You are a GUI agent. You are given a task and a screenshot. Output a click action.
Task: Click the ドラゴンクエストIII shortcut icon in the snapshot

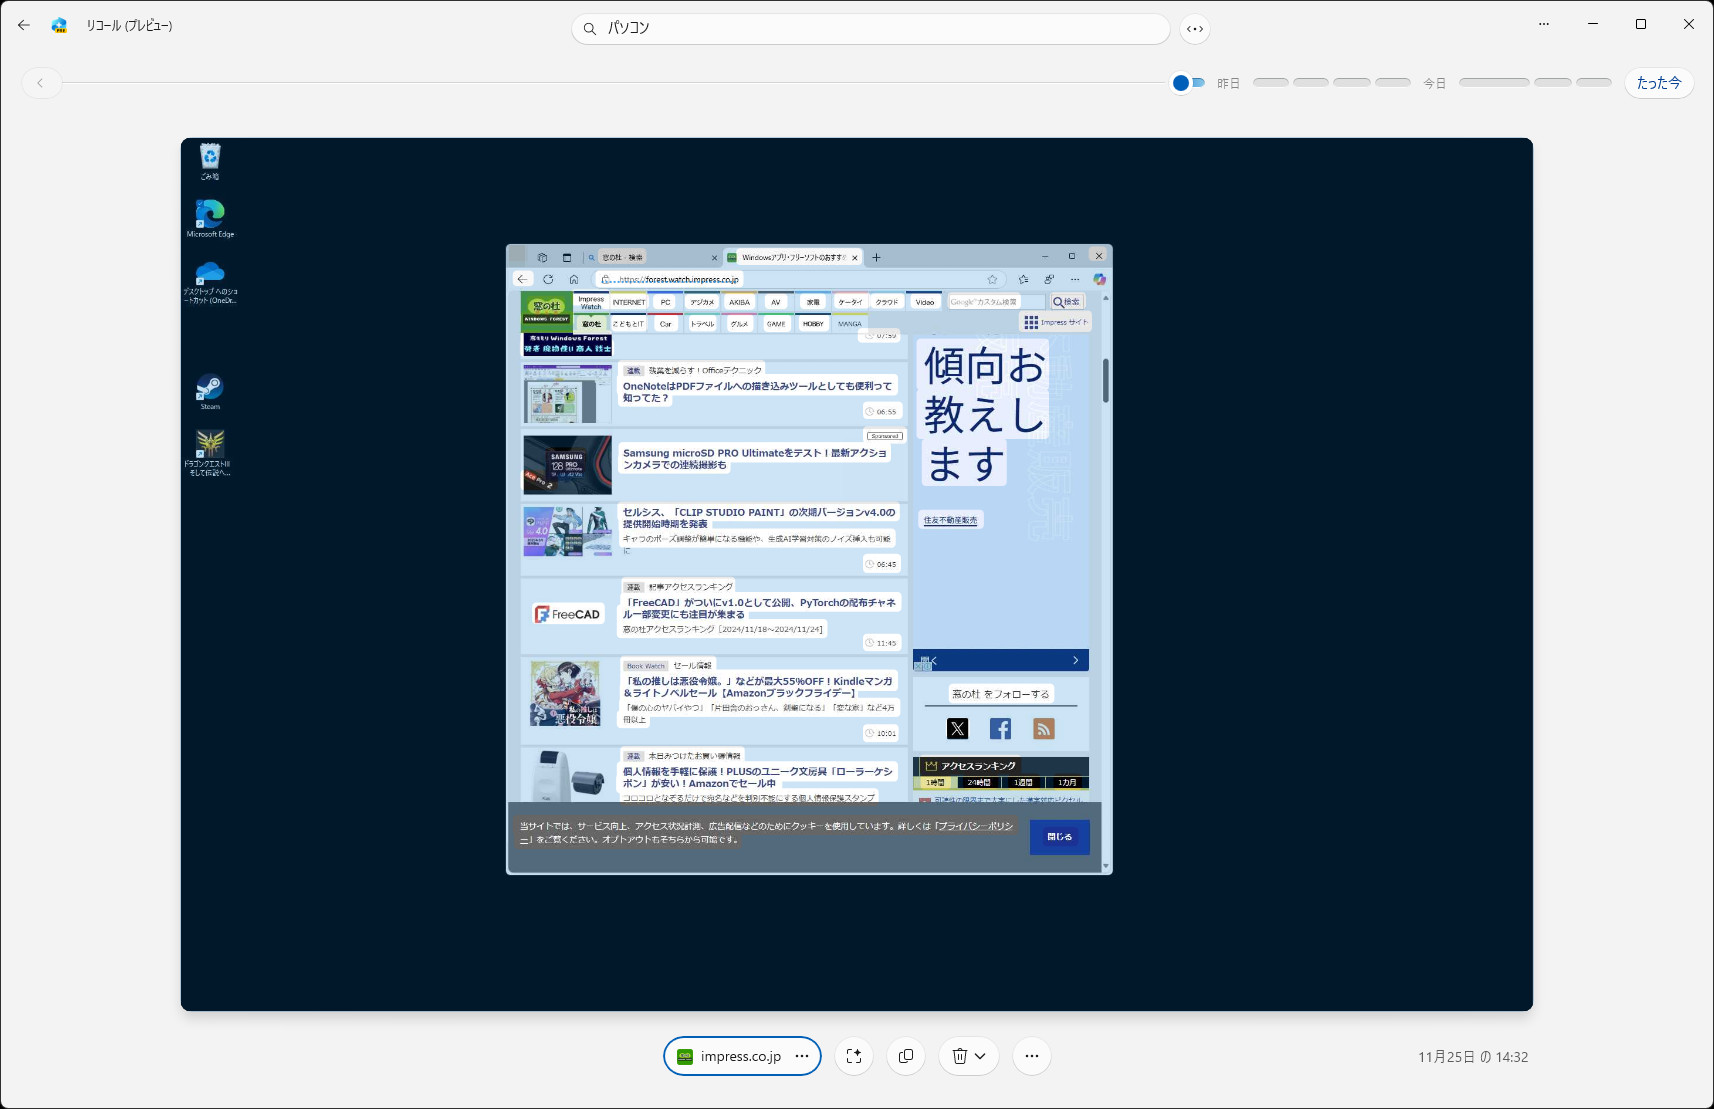click(210, 445)
